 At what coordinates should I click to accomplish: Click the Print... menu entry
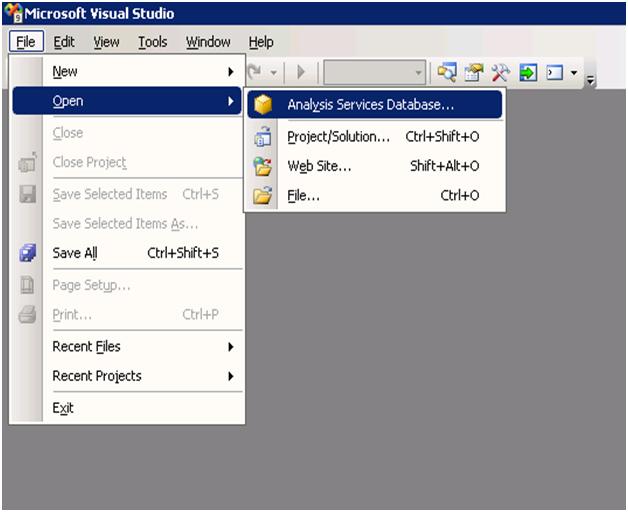tap(127, 315)
